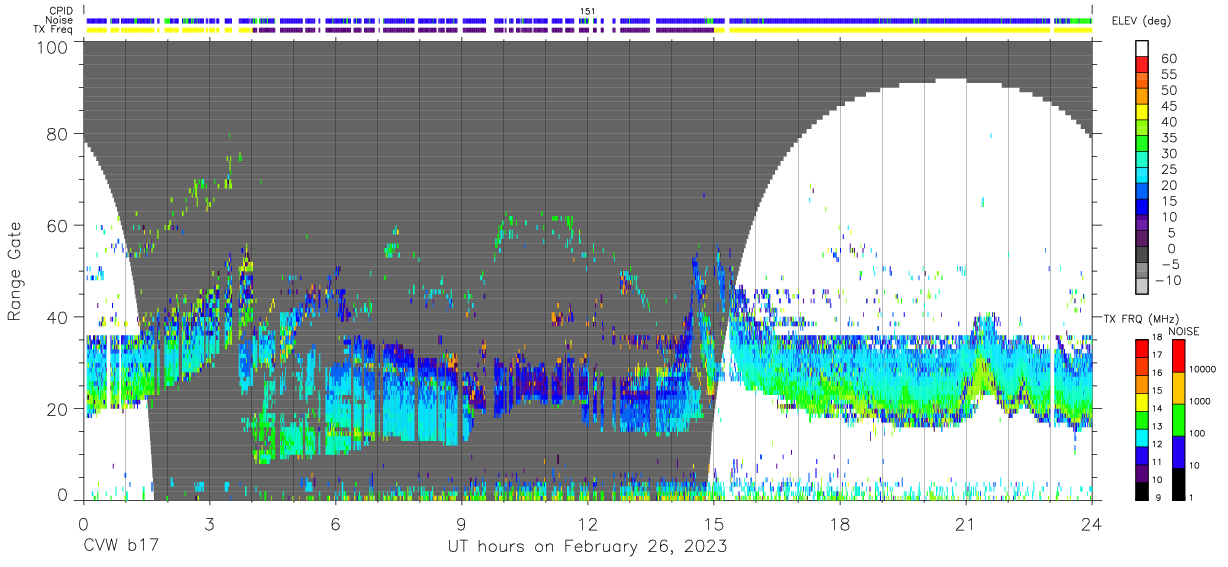This screenshot has height=567, width=1228.
Task: Click the green 100 noise color band
Action: (1178, 420)
